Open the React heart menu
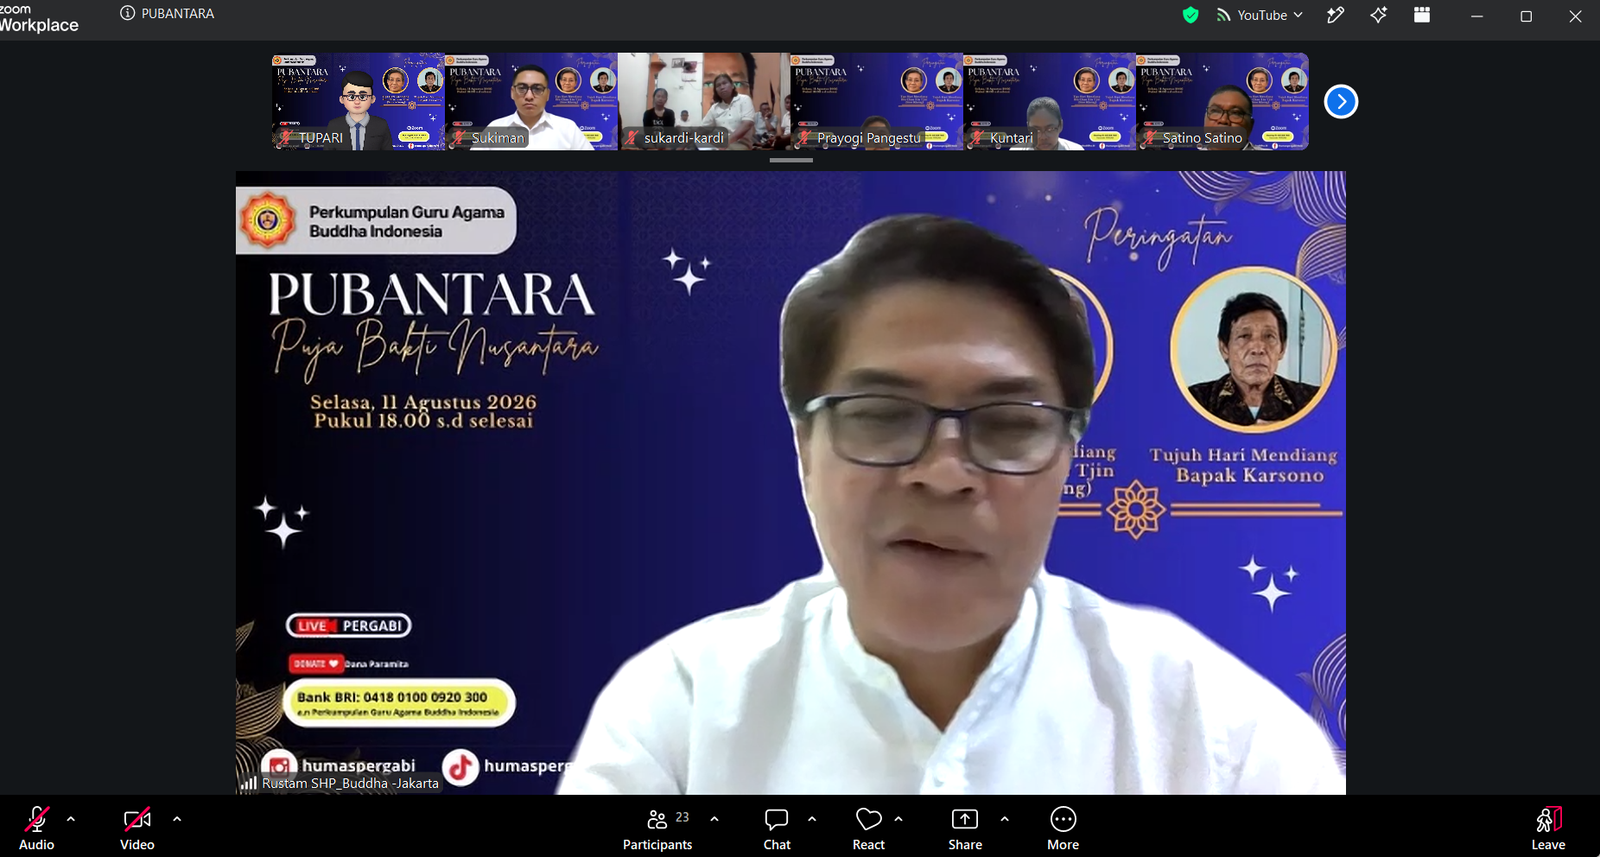This screenshot has height=857, width=1600. click(x=868, y=828)
